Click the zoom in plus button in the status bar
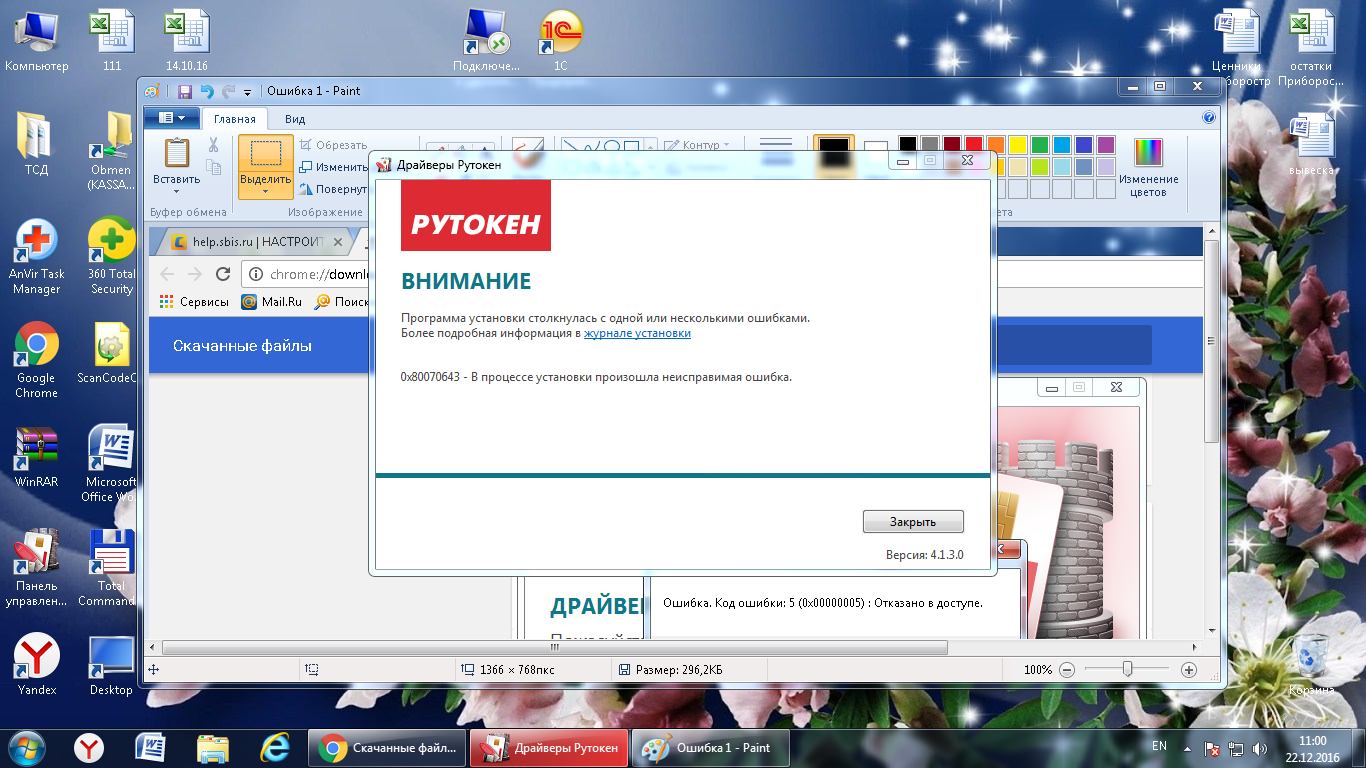 click(1189, 670)
